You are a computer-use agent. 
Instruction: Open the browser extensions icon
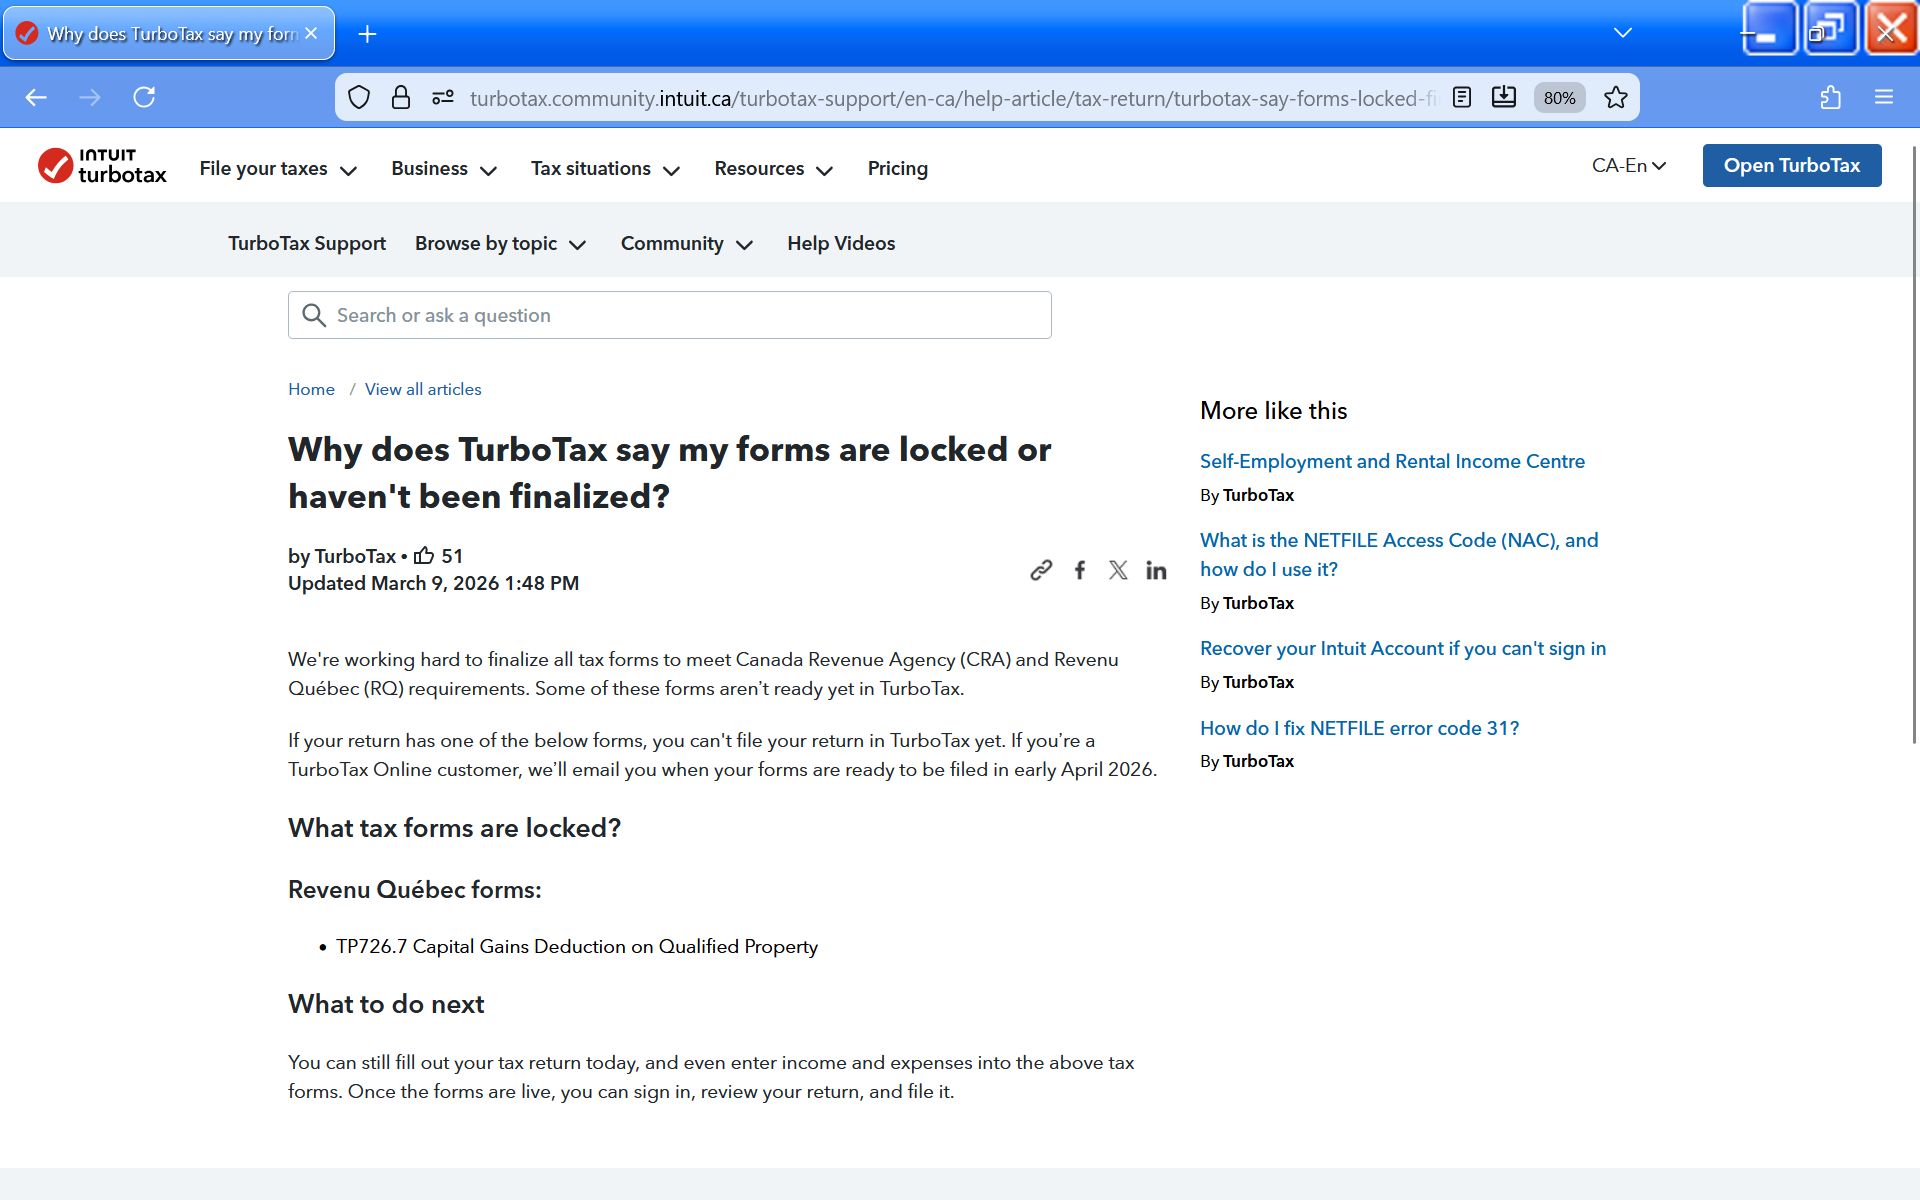[1830, 97]
